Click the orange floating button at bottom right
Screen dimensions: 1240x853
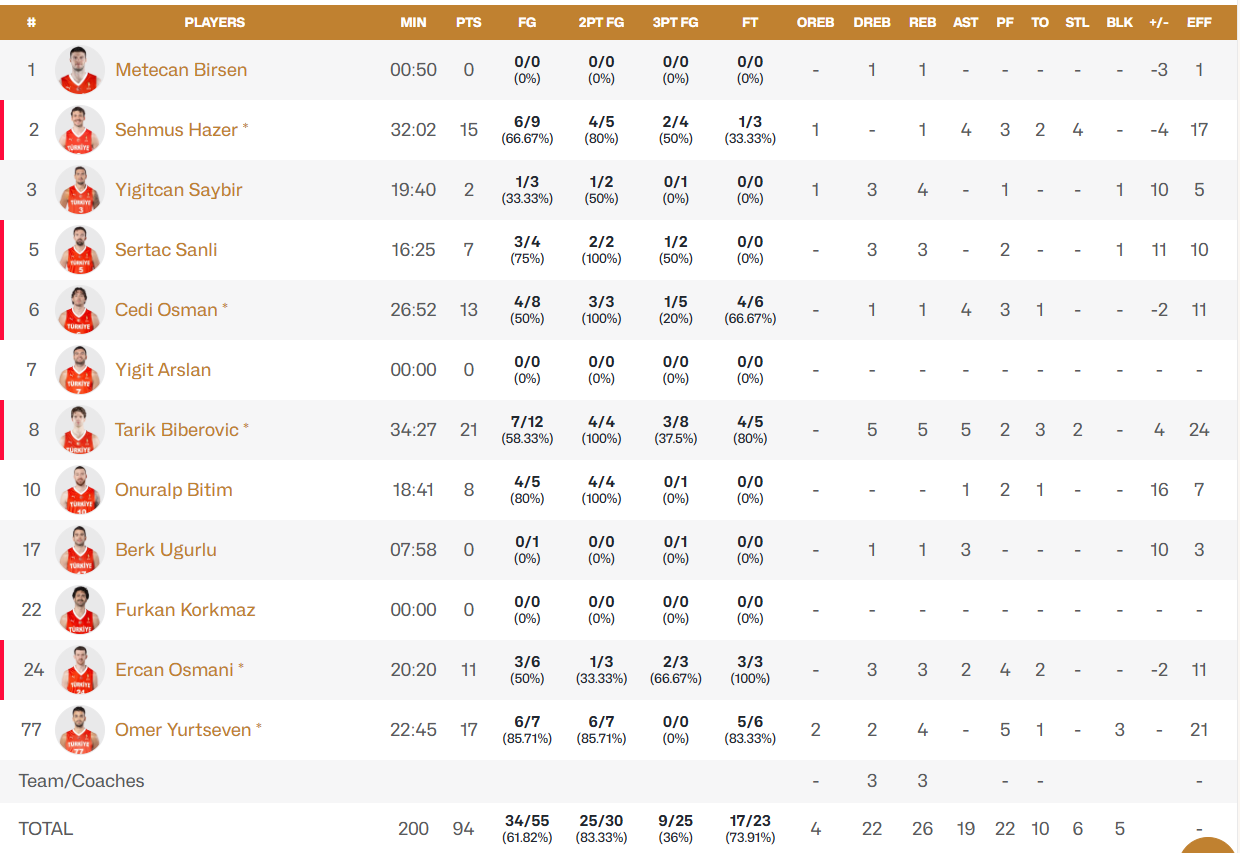click(1212, 843)
